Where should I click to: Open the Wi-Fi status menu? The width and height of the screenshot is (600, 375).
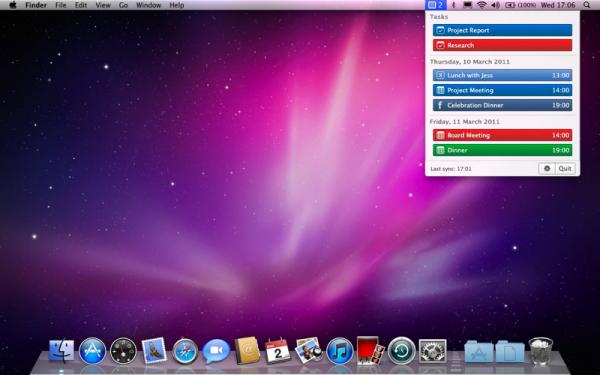click(482, 5)
